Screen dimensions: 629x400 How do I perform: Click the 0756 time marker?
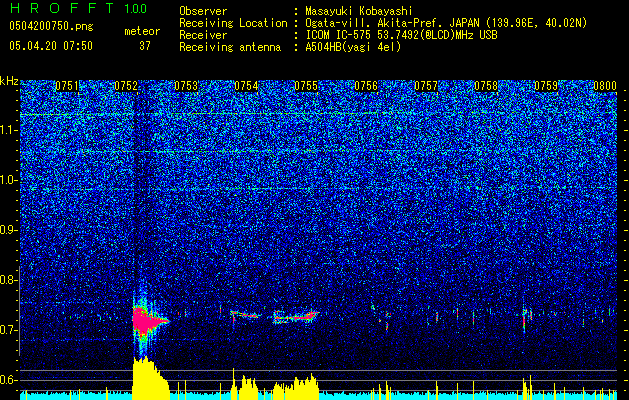366,86
